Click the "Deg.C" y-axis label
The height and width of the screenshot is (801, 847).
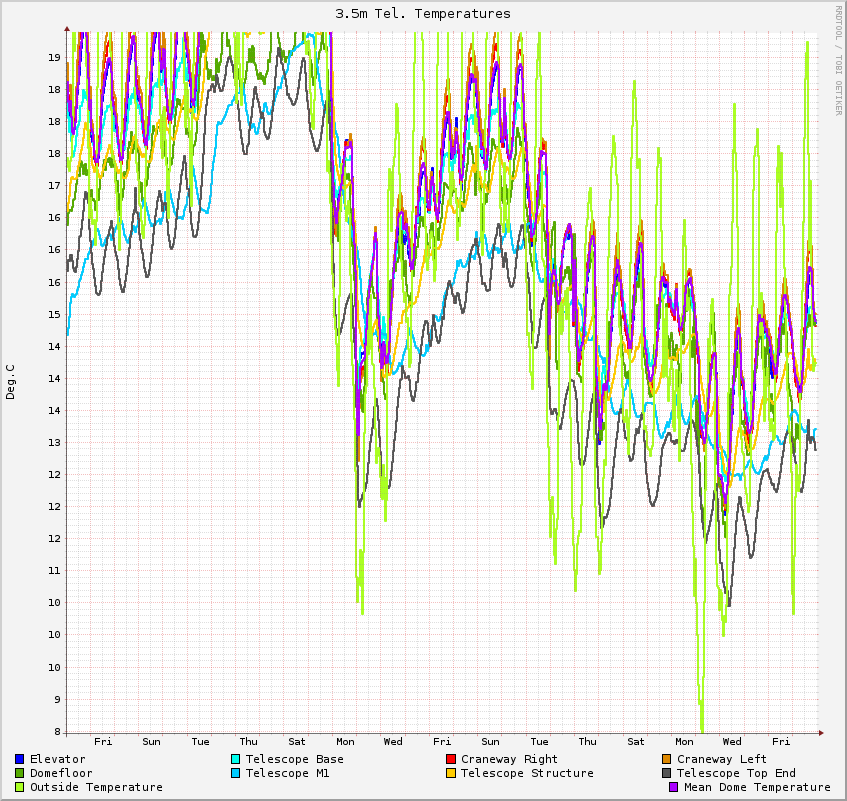(11, 381)
